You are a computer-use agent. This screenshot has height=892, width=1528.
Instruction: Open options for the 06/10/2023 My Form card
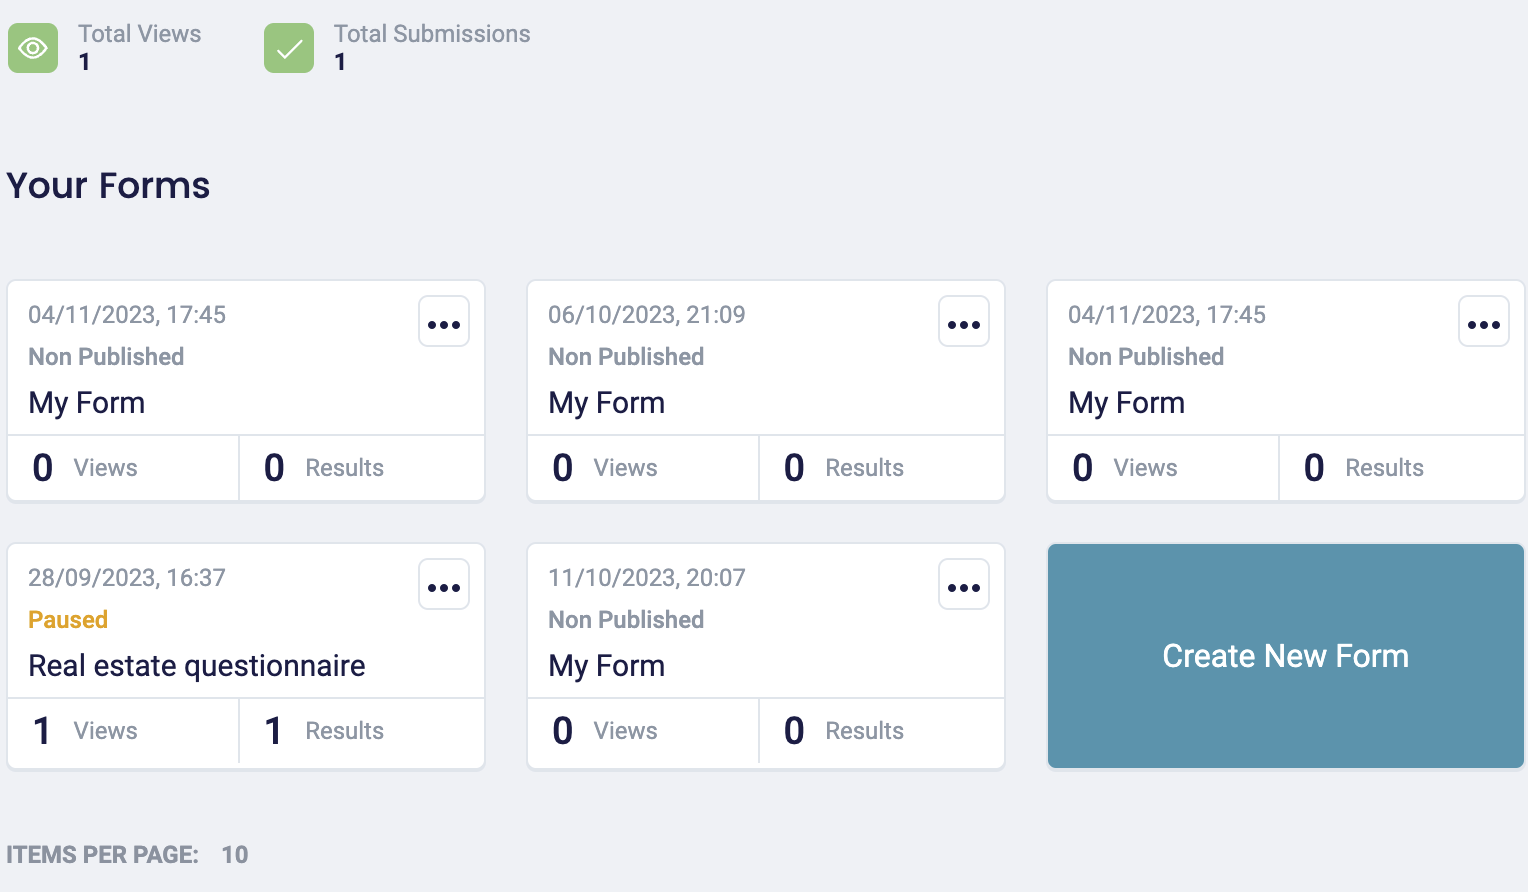click(x=963, y=321)
